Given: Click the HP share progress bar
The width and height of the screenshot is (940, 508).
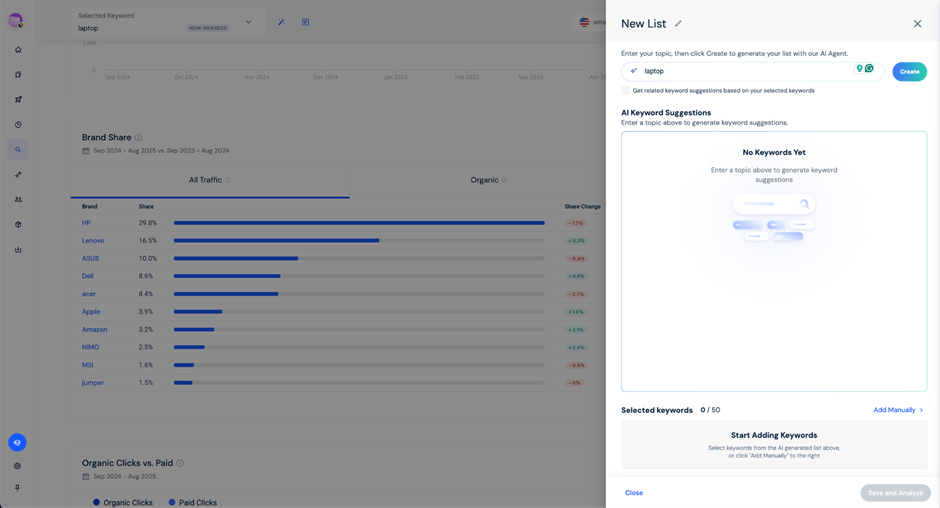Looking at the screenshot, I should [x=359, y=223].
